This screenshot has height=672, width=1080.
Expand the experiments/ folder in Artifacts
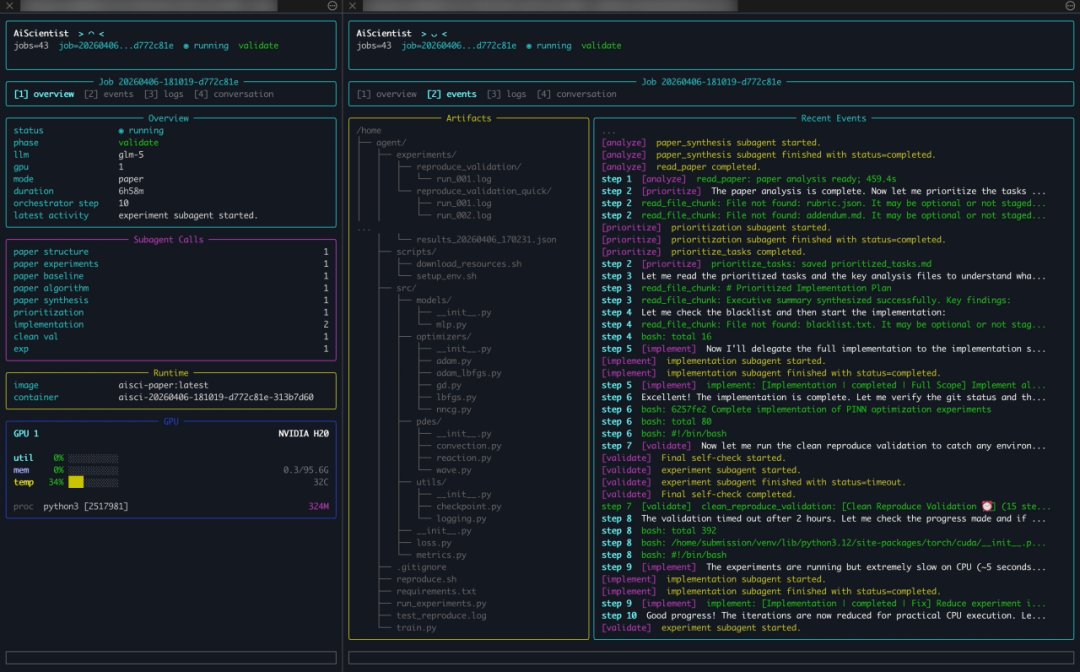point(426,155)
